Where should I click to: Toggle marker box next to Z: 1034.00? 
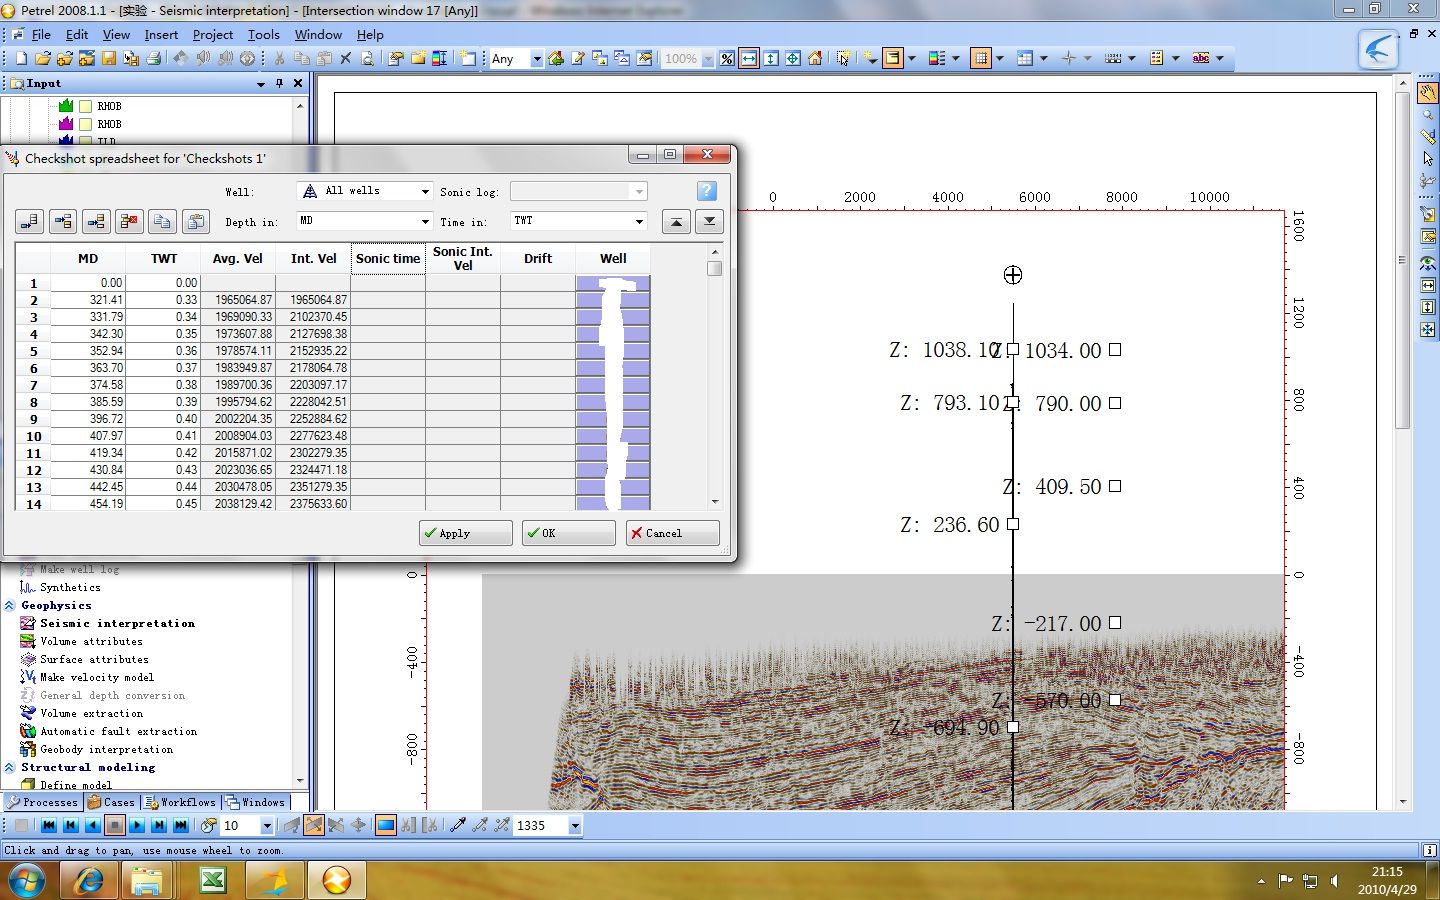1115,350
